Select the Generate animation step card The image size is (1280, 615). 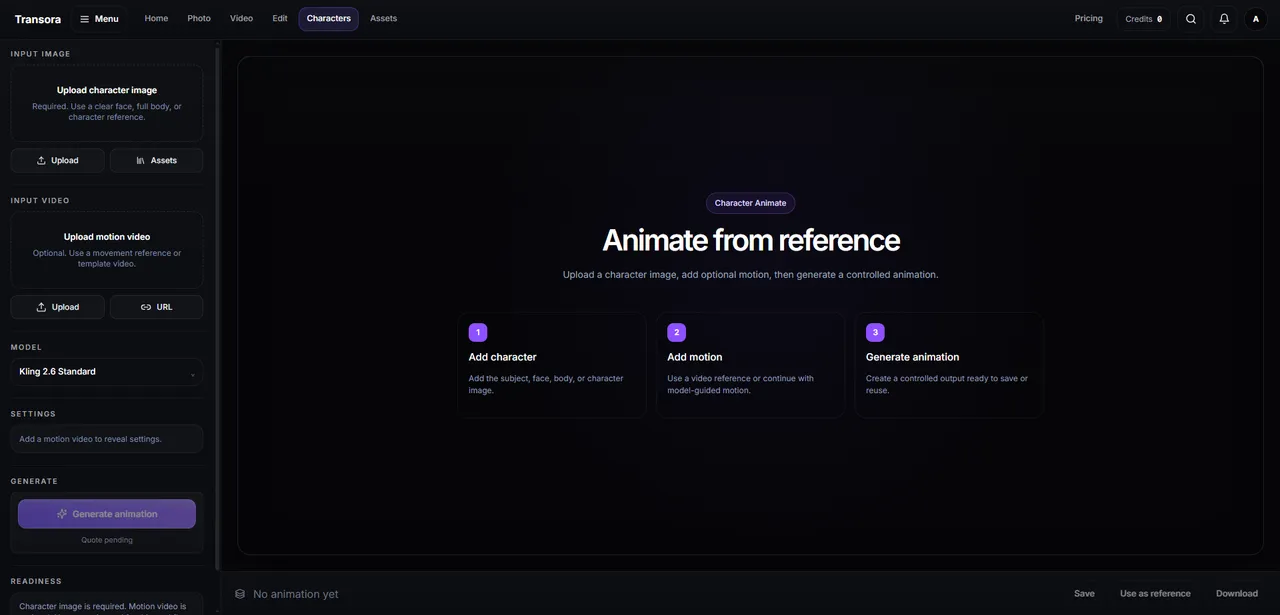949,365
